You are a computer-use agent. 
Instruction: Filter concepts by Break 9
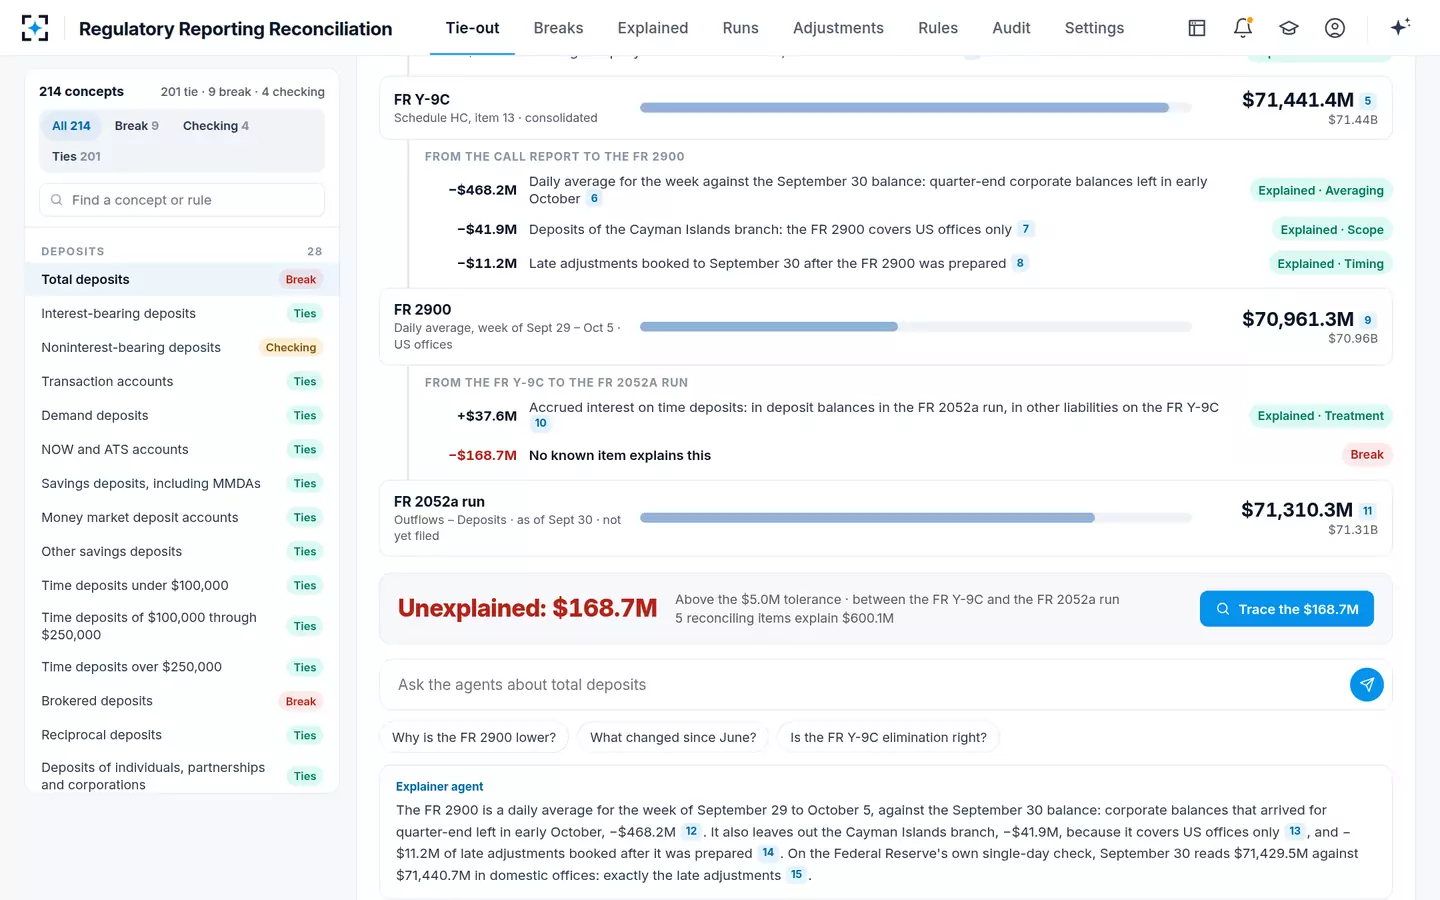tap(136, 126)
